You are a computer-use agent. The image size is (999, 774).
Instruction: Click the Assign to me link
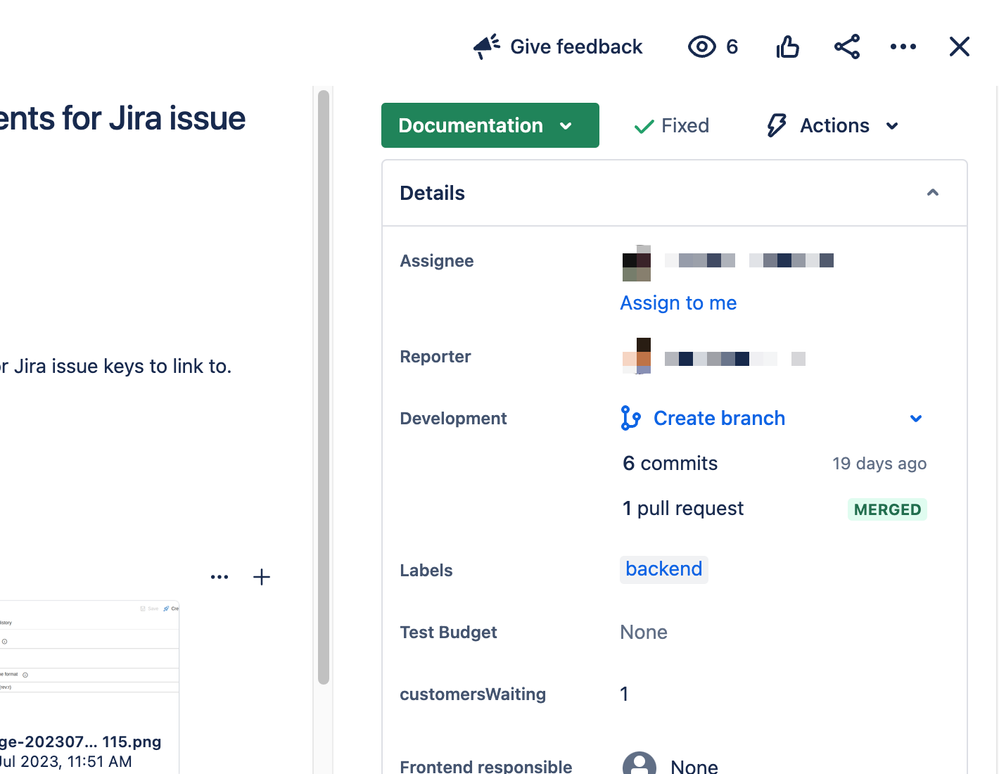pyautogui.click(x=678, y=303)
